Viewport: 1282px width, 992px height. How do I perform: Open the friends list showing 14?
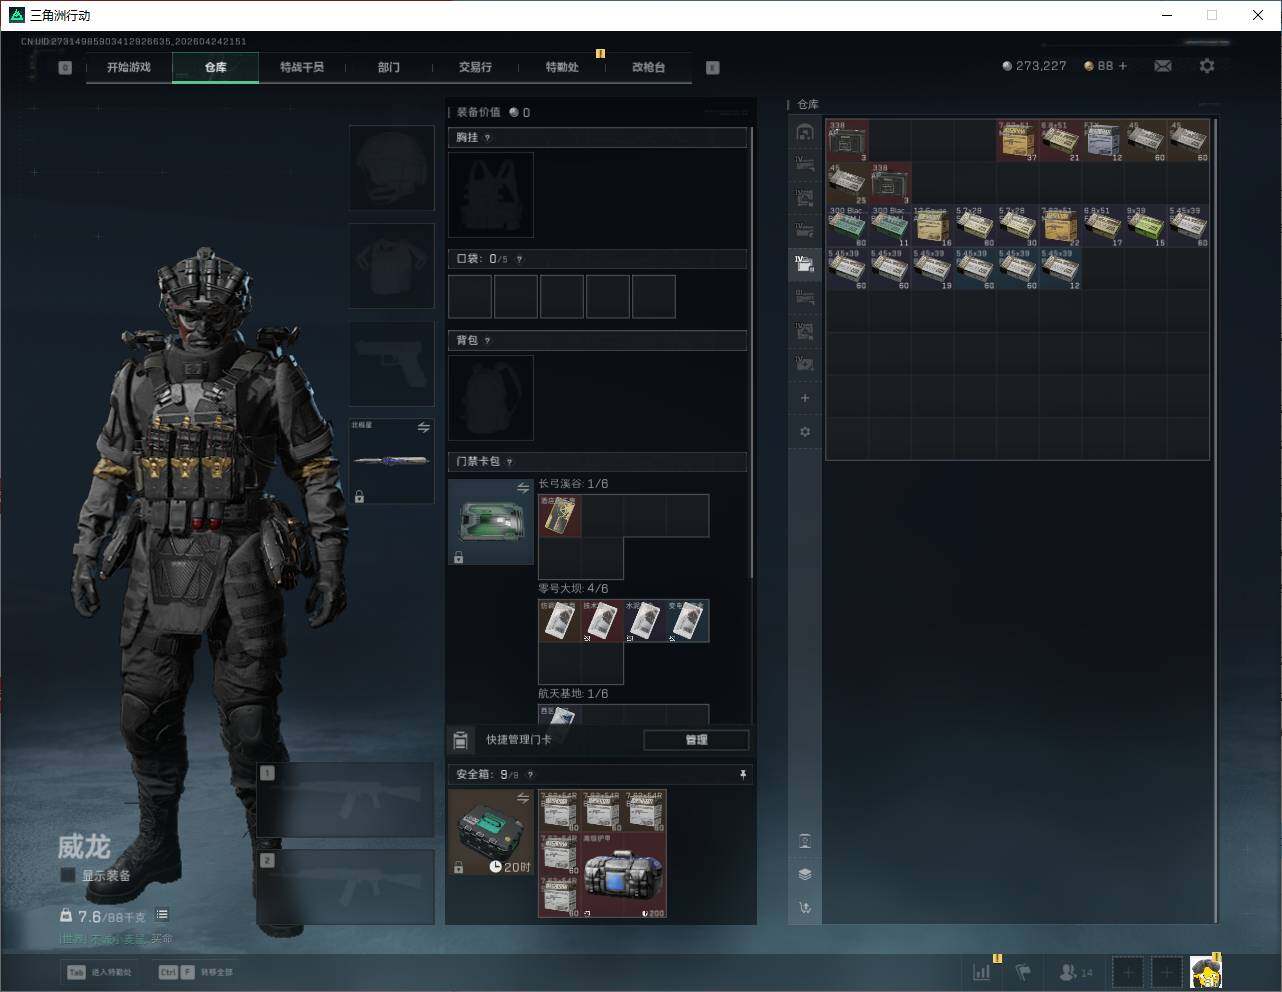[x=1076, y=971]
